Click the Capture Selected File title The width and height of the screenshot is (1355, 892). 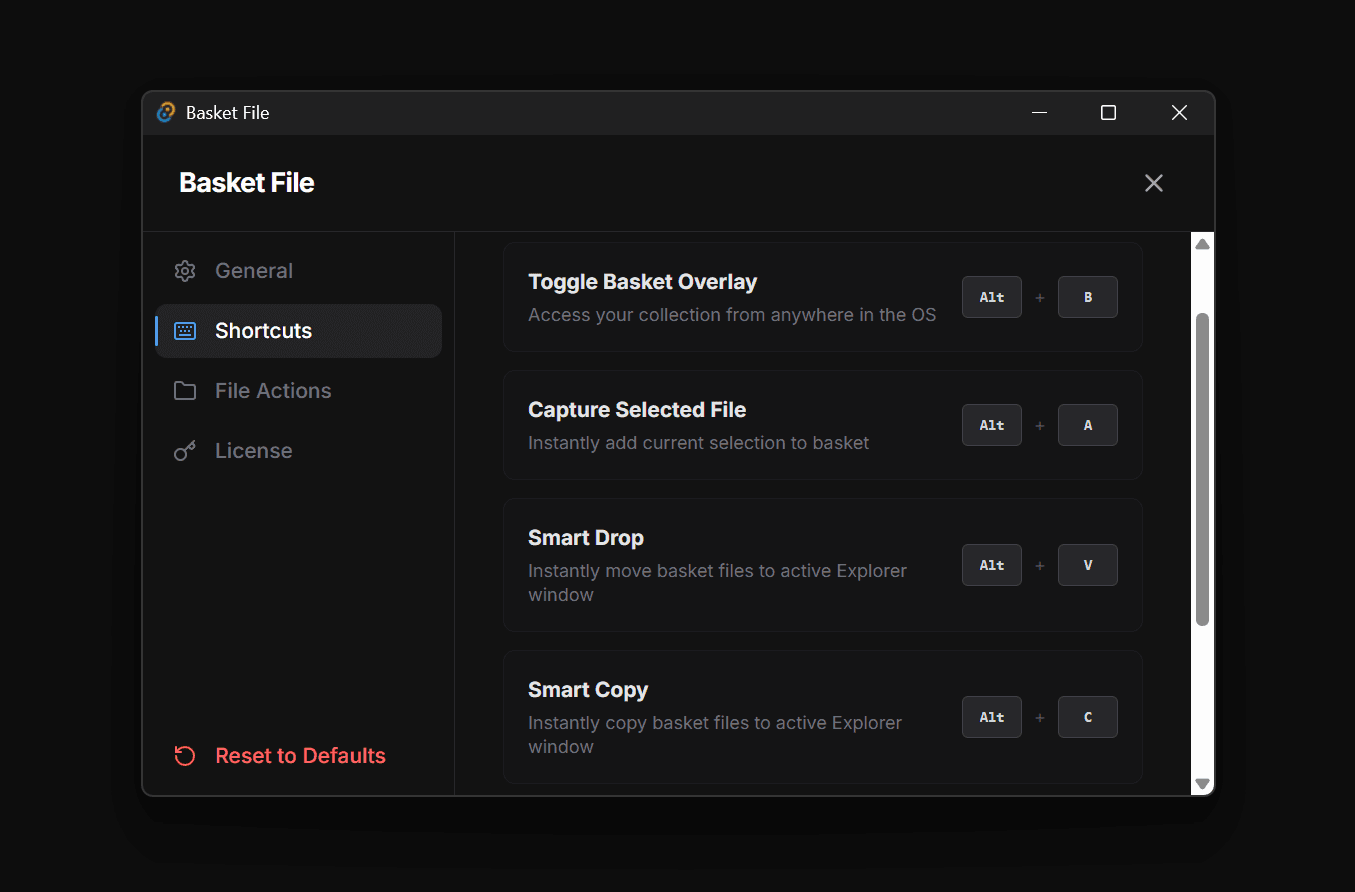(x=637, y=410)
